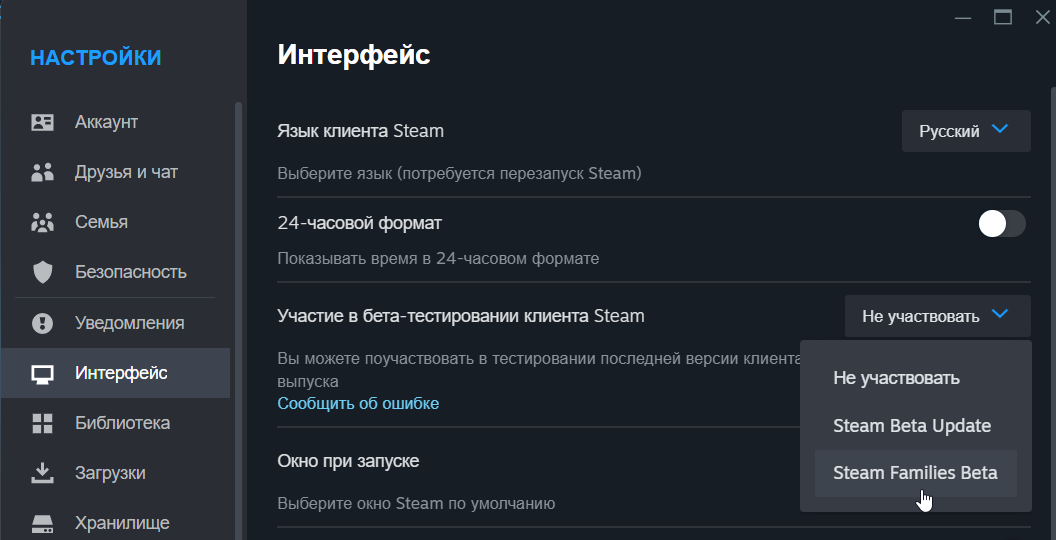Click the Interface monitor icon
Image resolution: width=1056 pixels, height=540 pixels.
pyautogui.click(x=42, y=374)
